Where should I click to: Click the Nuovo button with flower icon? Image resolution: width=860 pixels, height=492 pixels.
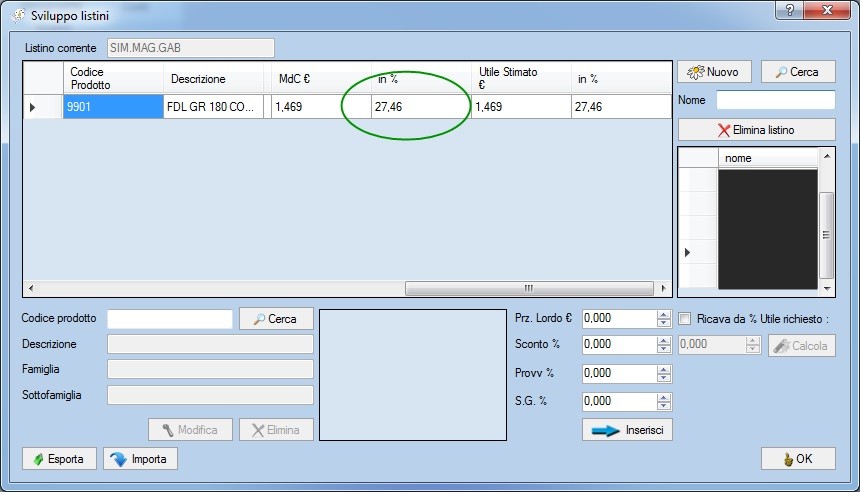click(714, 72)
